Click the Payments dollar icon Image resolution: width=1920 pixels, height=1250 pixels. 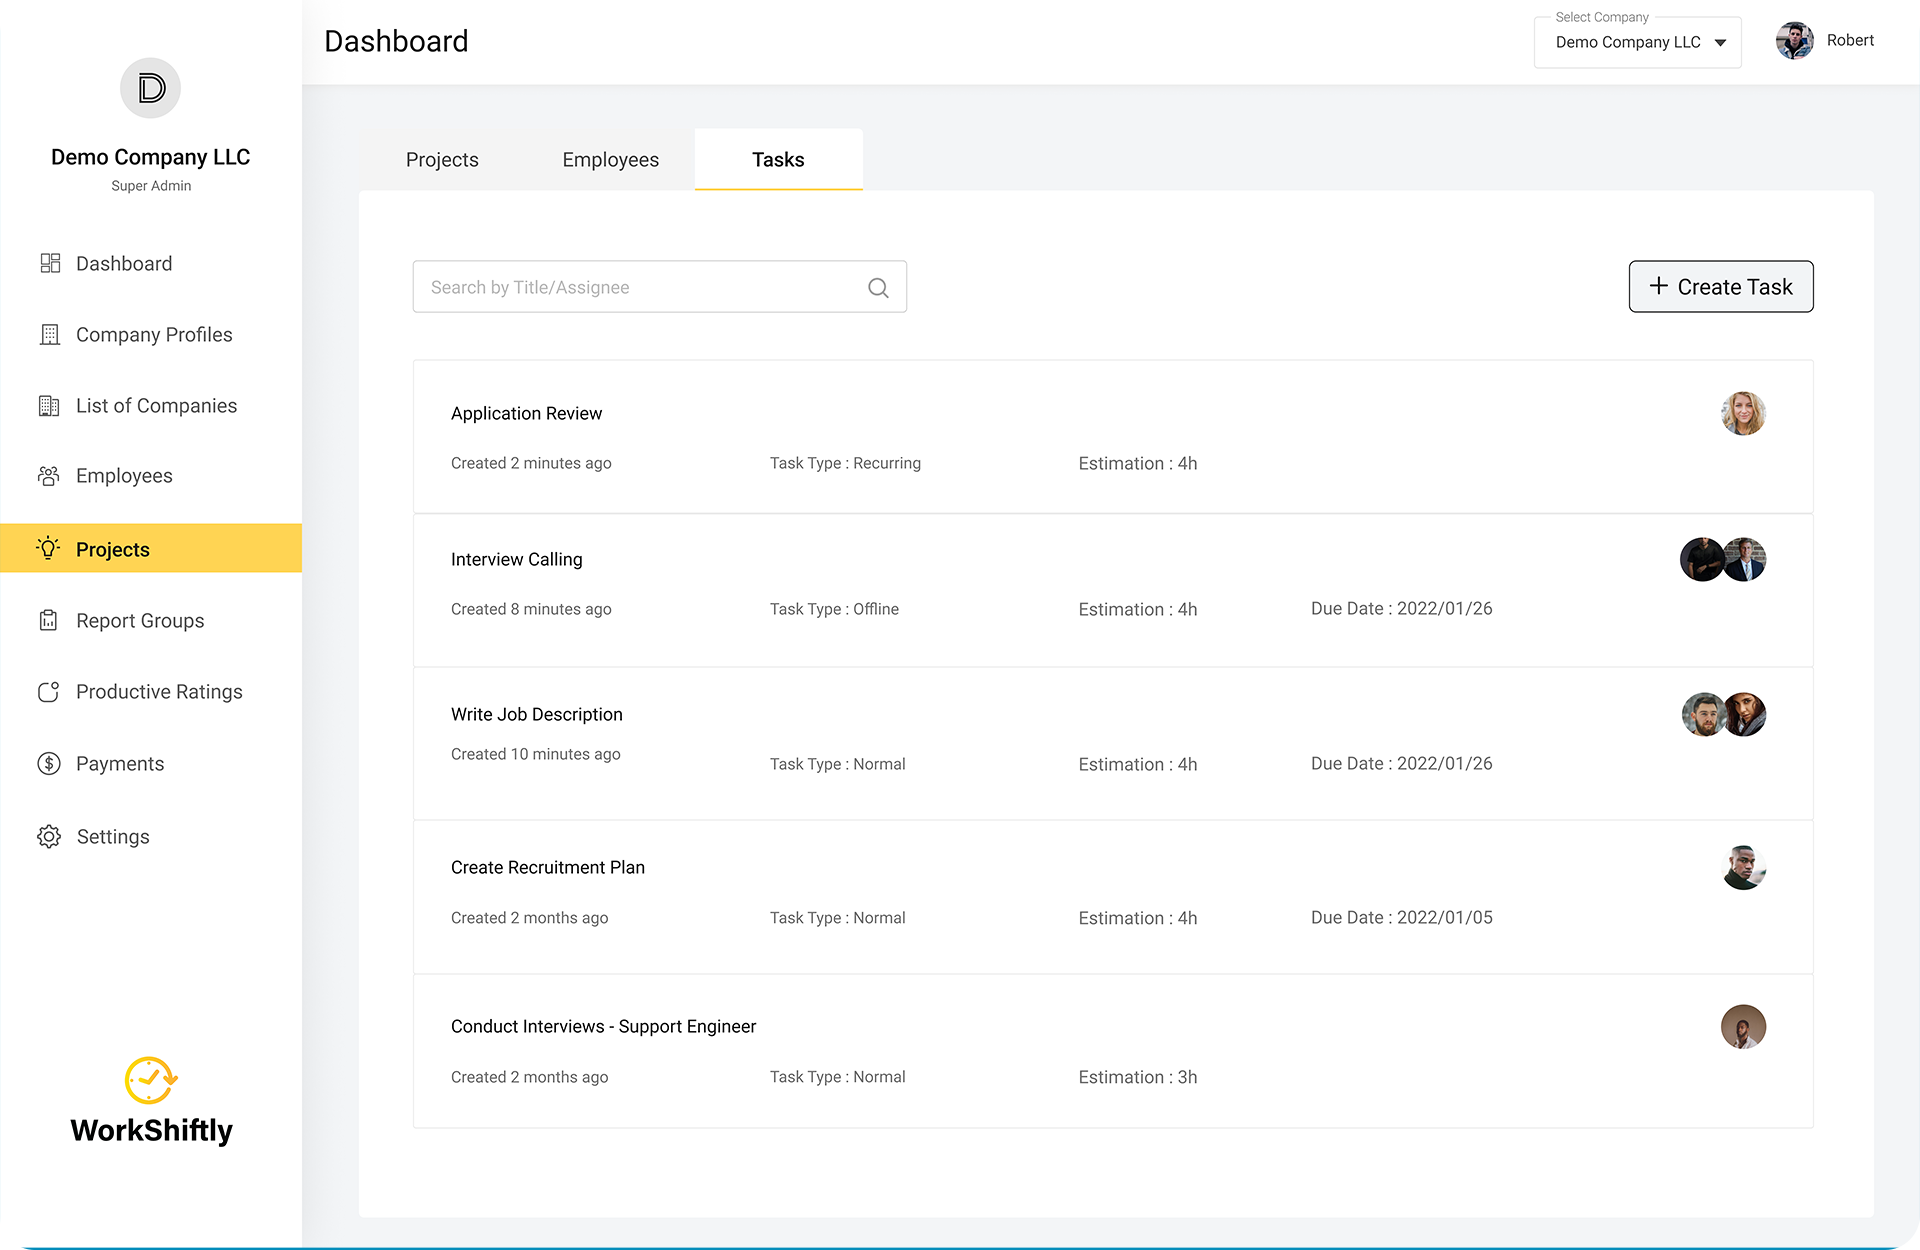[x=49, y=764]
